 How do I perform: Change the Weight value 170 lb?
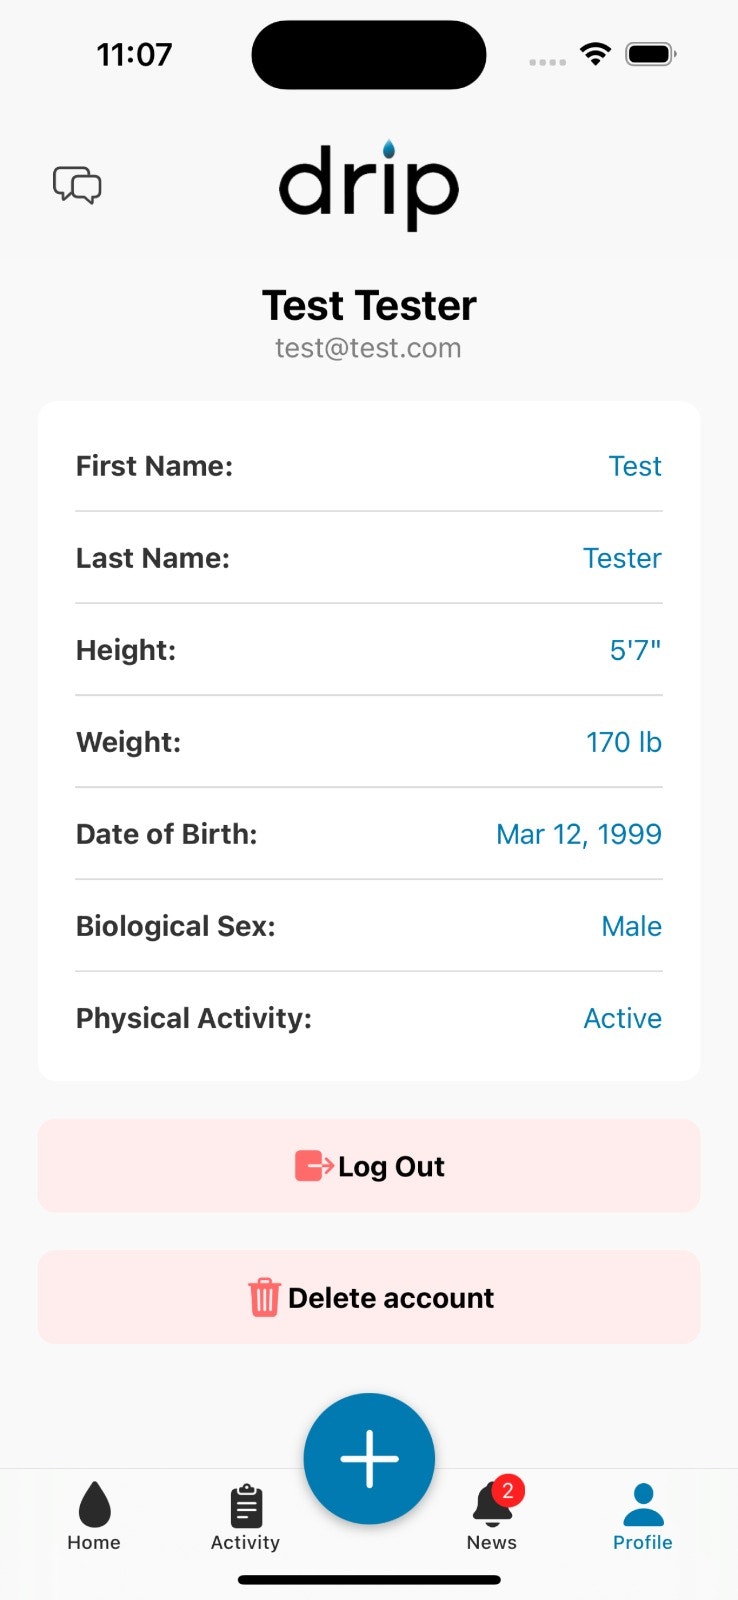(x=624, y=742)
